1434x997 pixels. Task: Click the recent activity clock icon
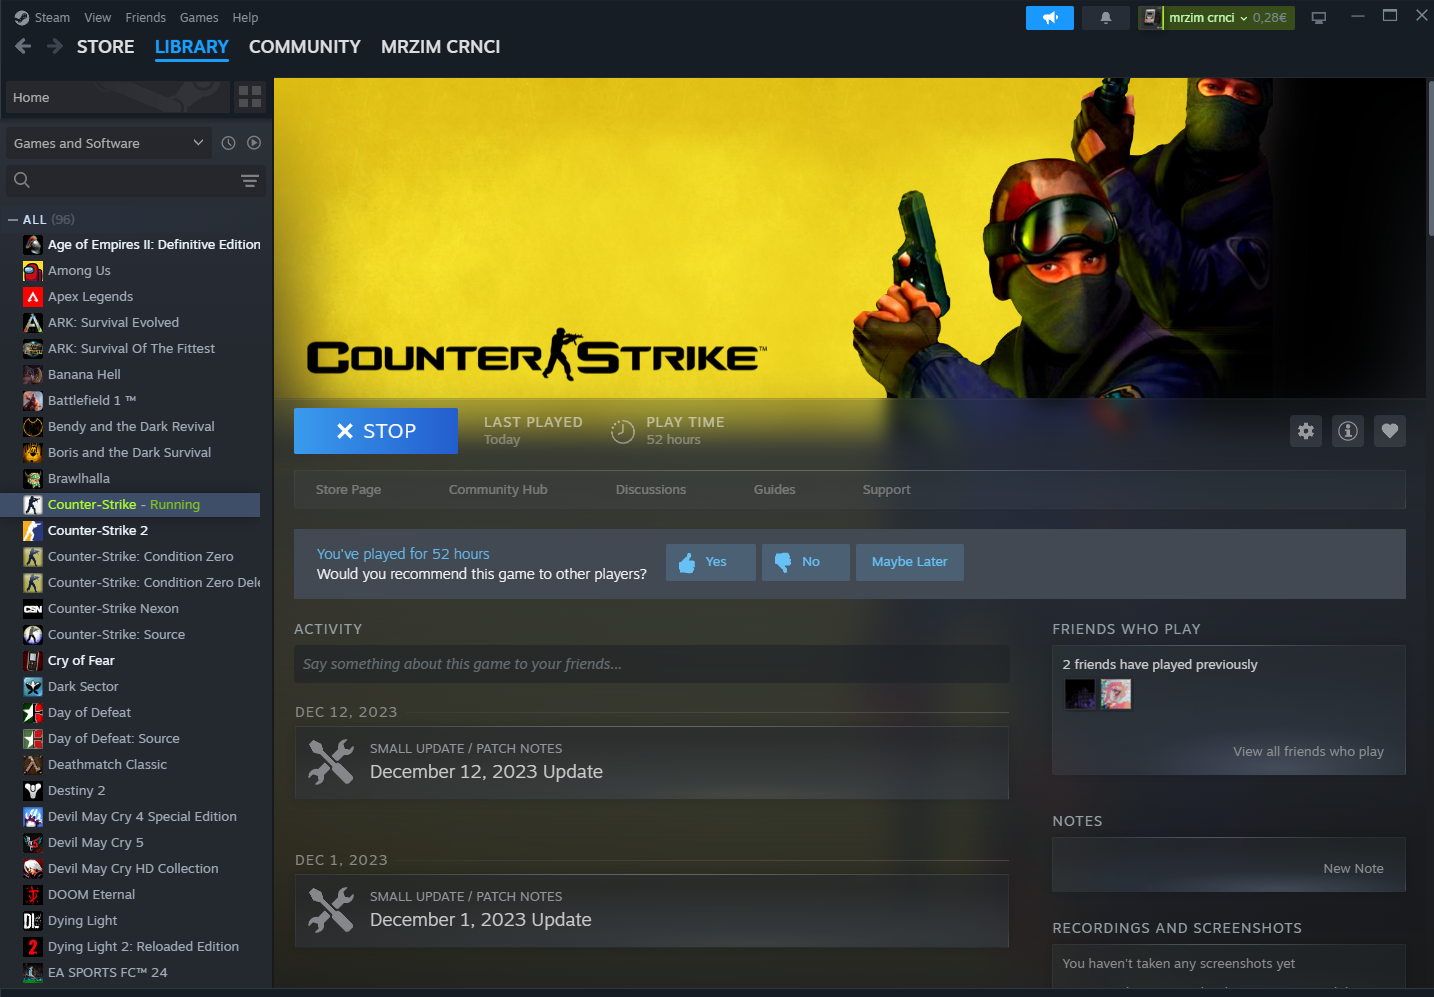[x=228, y=143]
